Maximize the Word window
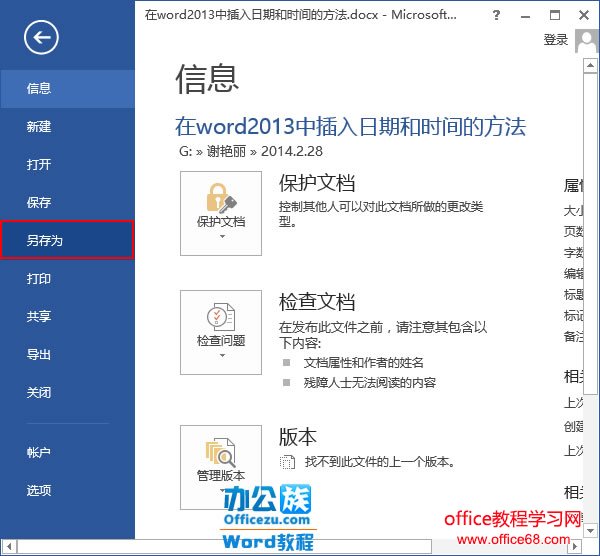The height and width of the screenshot is (556, 600). point(555,15)
